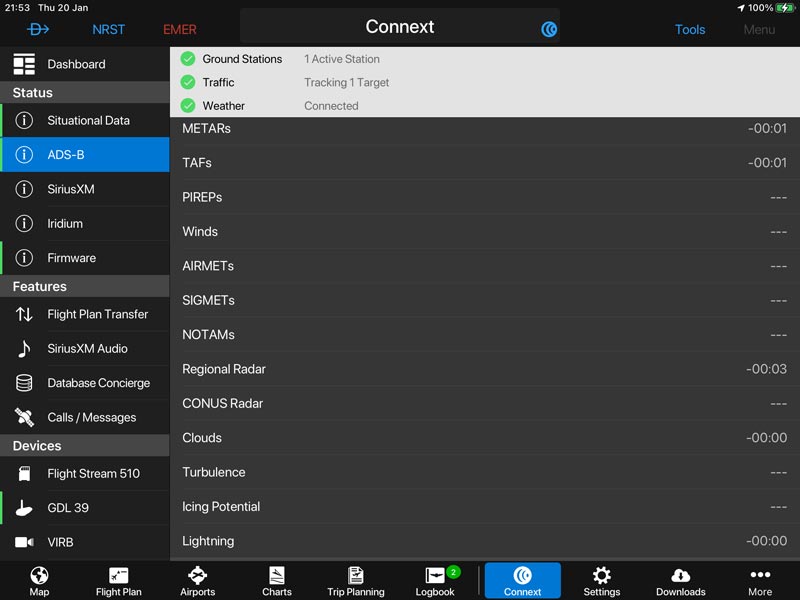
Task: Open Database Concierge feature
Action: pyautogui.click(x=85, y=383)
